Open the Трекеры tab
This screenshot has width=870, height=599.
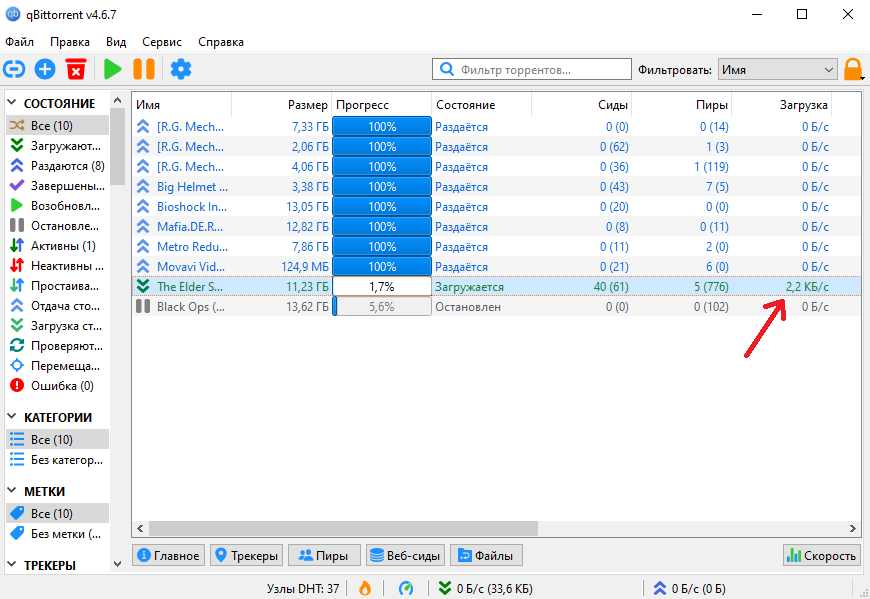pyautogui.click(x=246, y=555)
